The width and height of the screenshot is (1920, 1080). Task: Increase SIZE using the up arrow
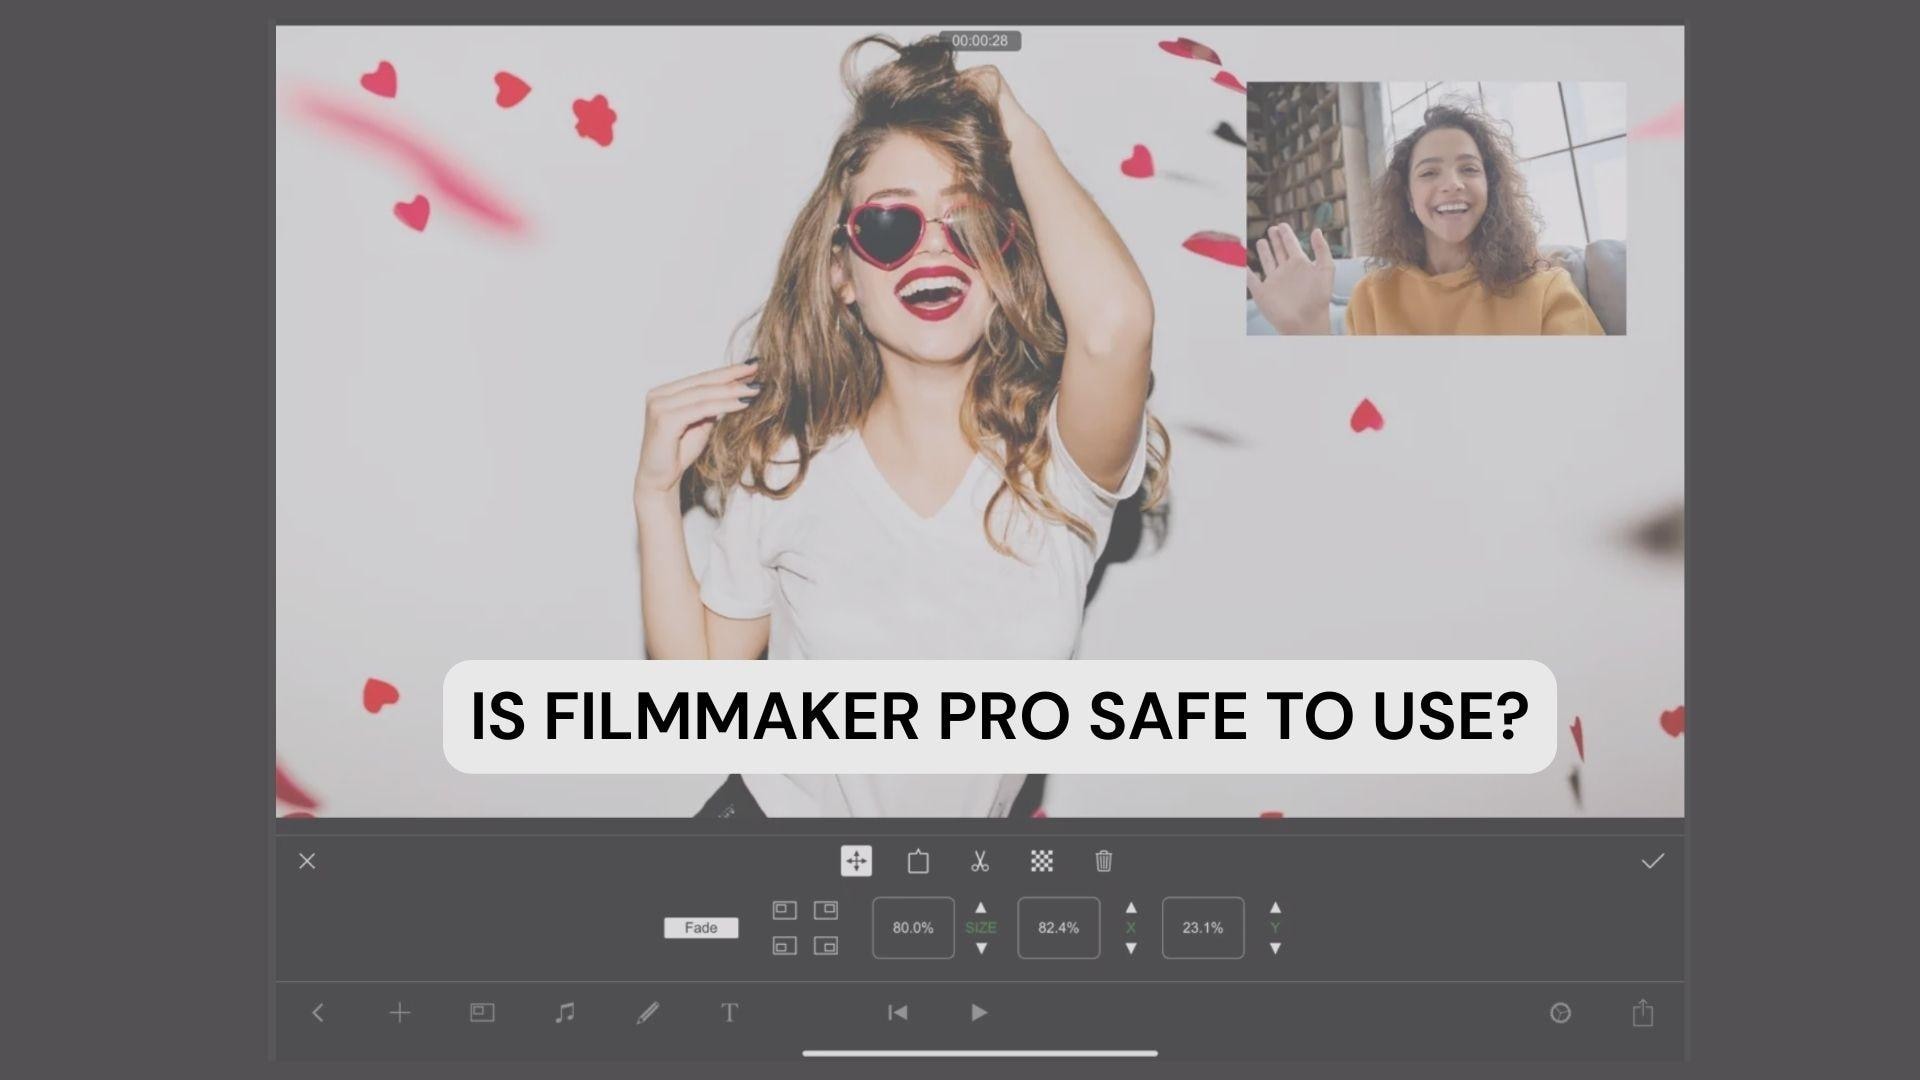981,910
